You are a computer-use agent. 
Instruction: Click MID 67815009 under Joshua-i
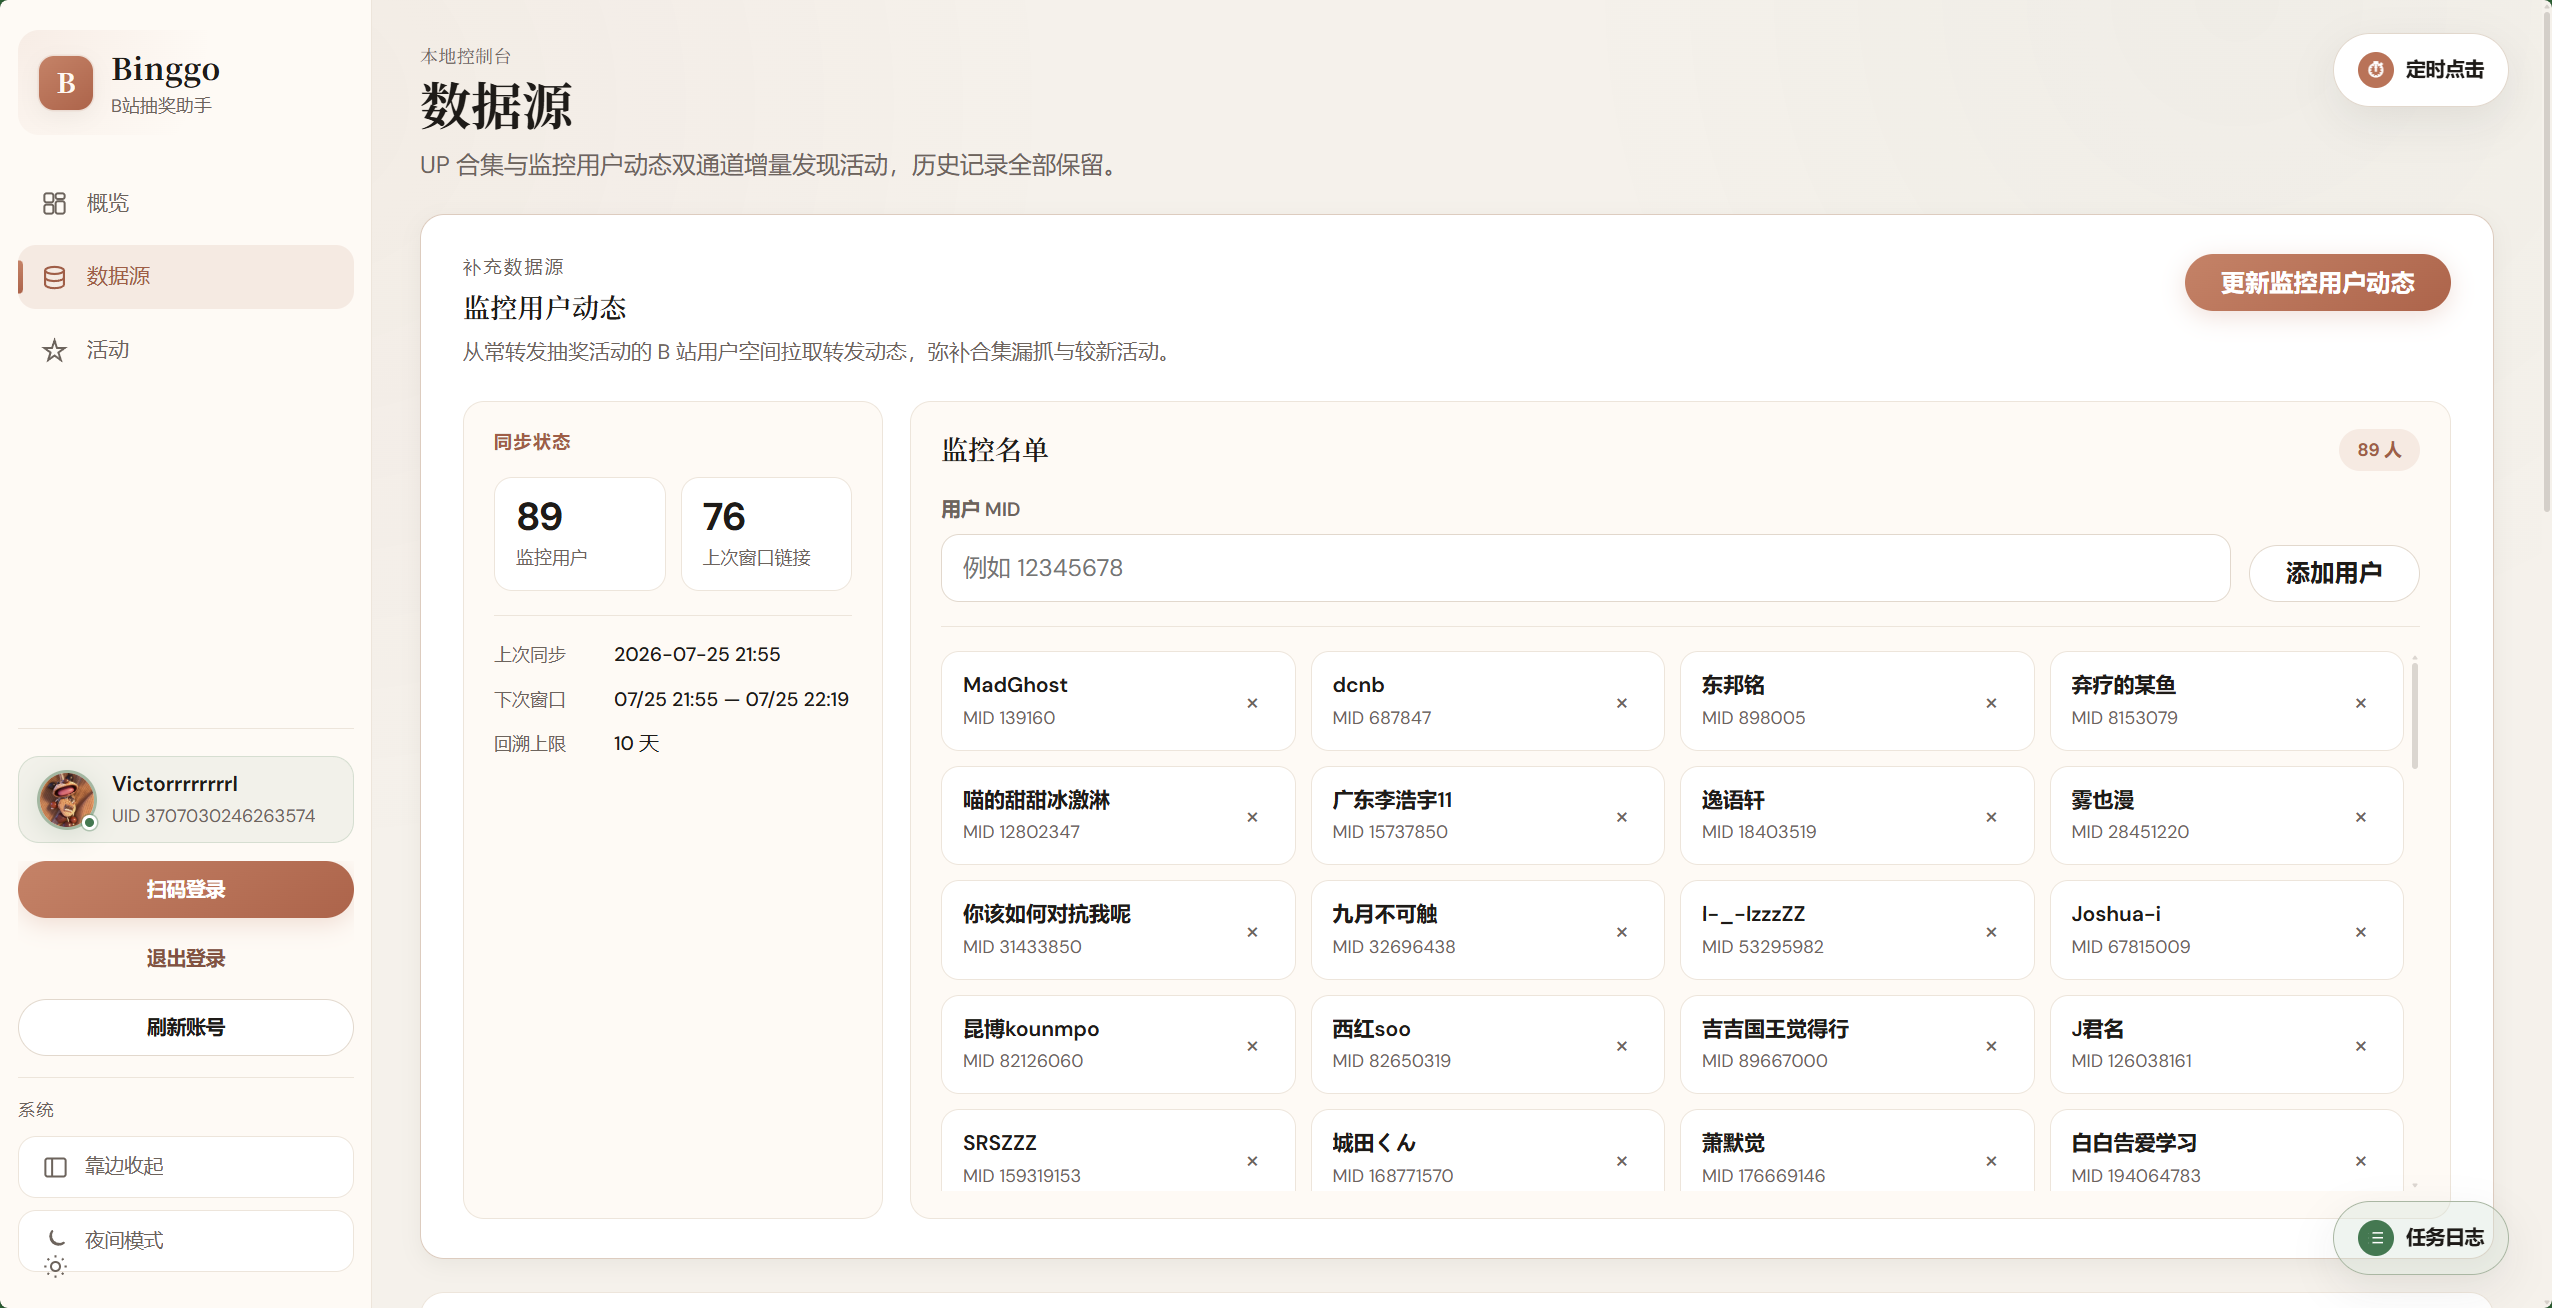[2130, 946]
